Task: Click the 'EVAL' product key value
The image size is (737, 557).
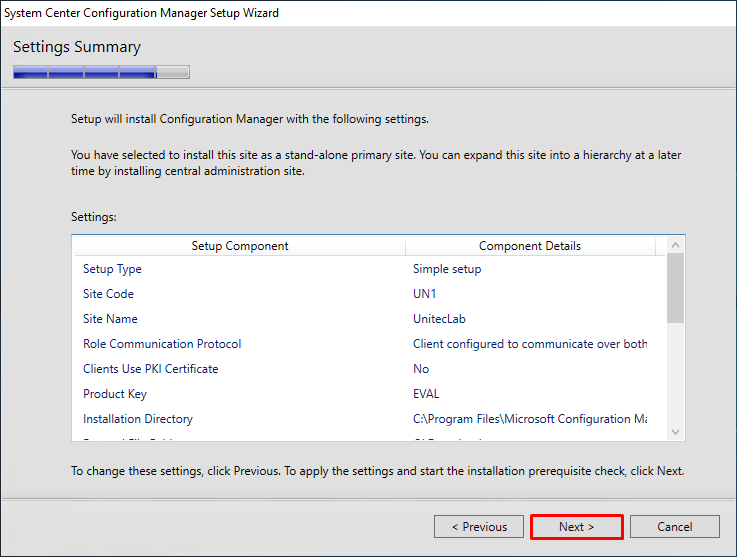Action: click(x=426, y=394)
